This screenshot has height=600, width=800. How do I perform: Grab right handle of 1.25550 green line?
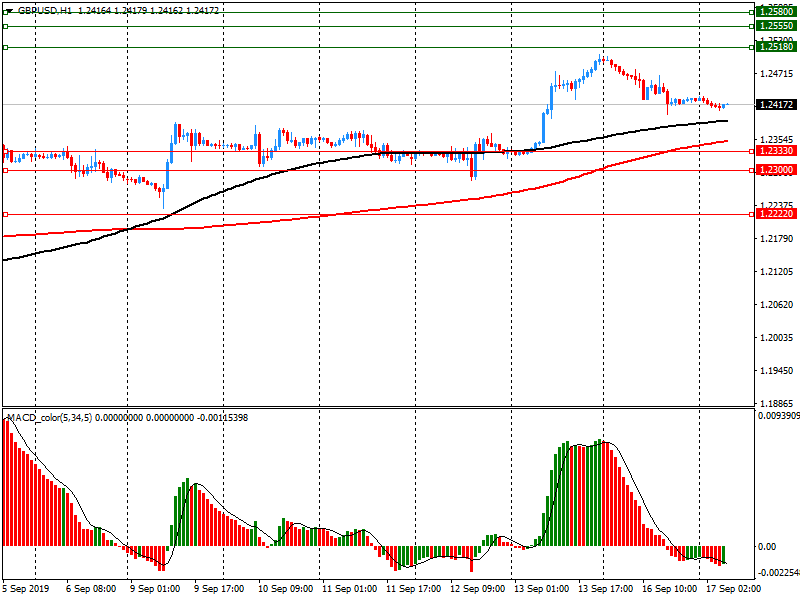point(752,27)
